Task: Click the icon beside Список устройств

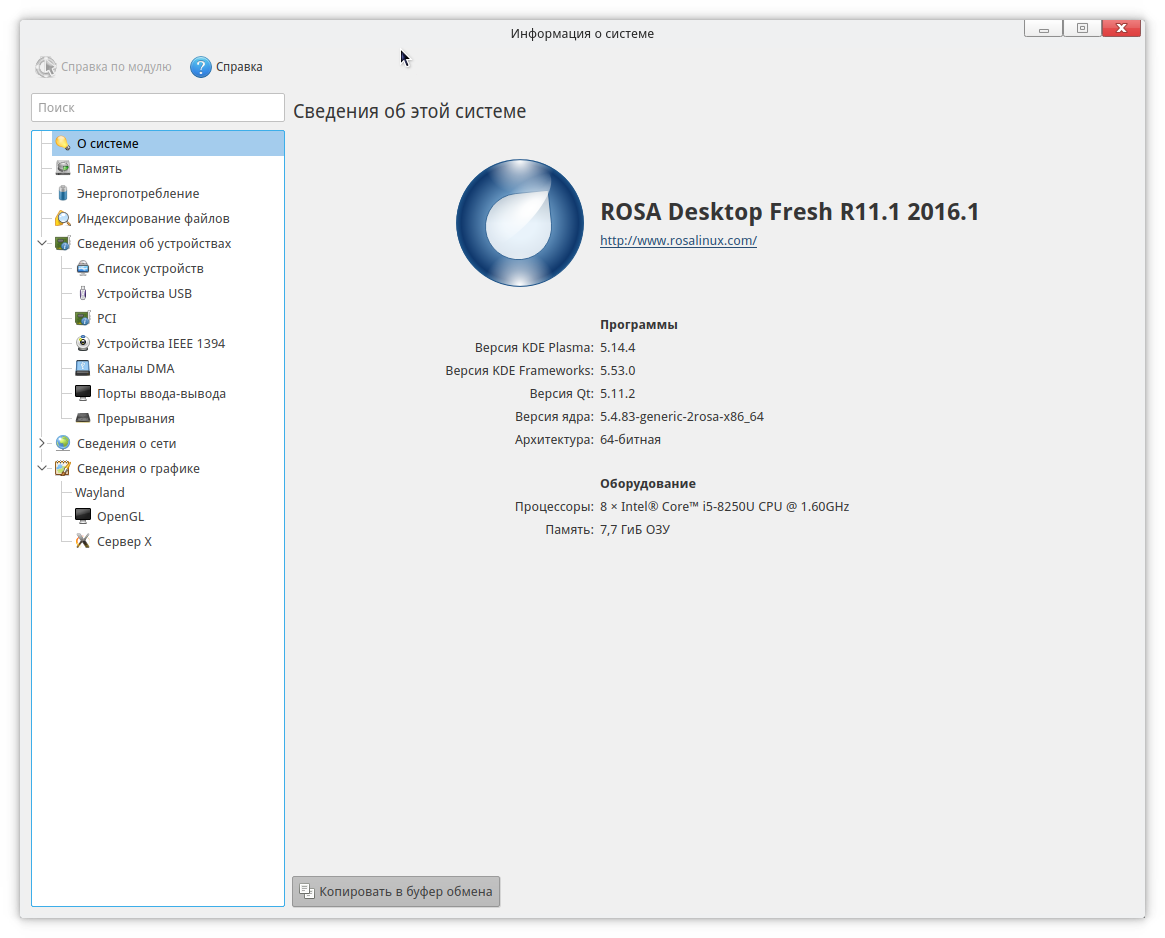Action: point(83,268)
